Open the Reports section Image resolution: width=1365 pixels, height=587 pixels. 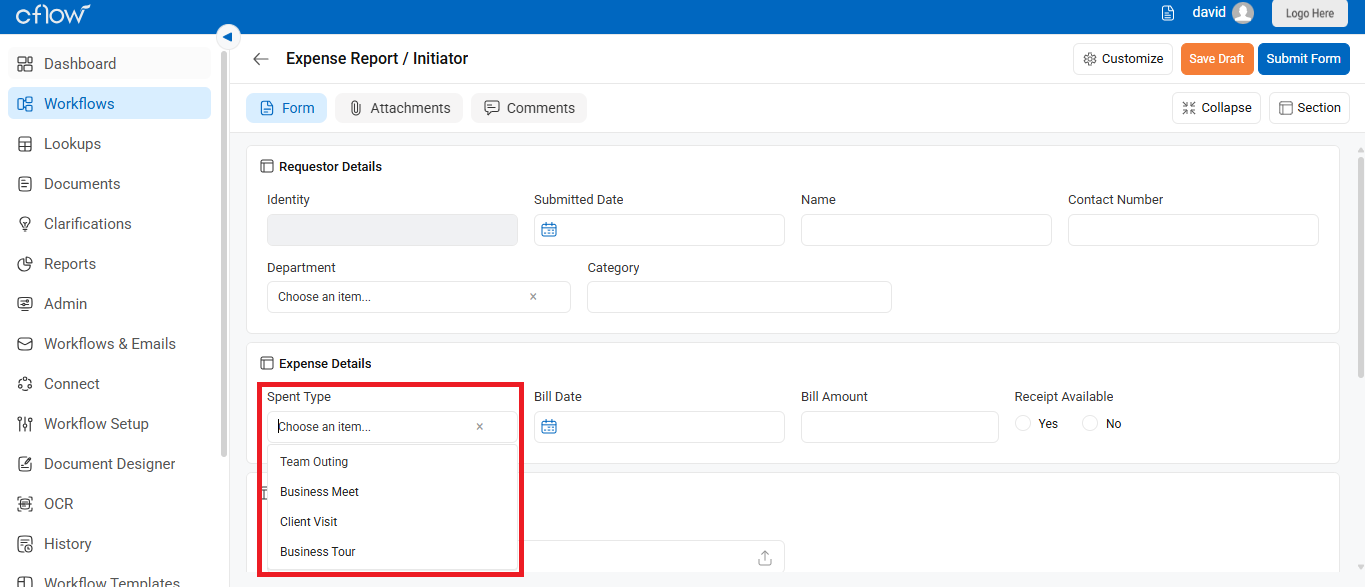(x=109, y=263)
